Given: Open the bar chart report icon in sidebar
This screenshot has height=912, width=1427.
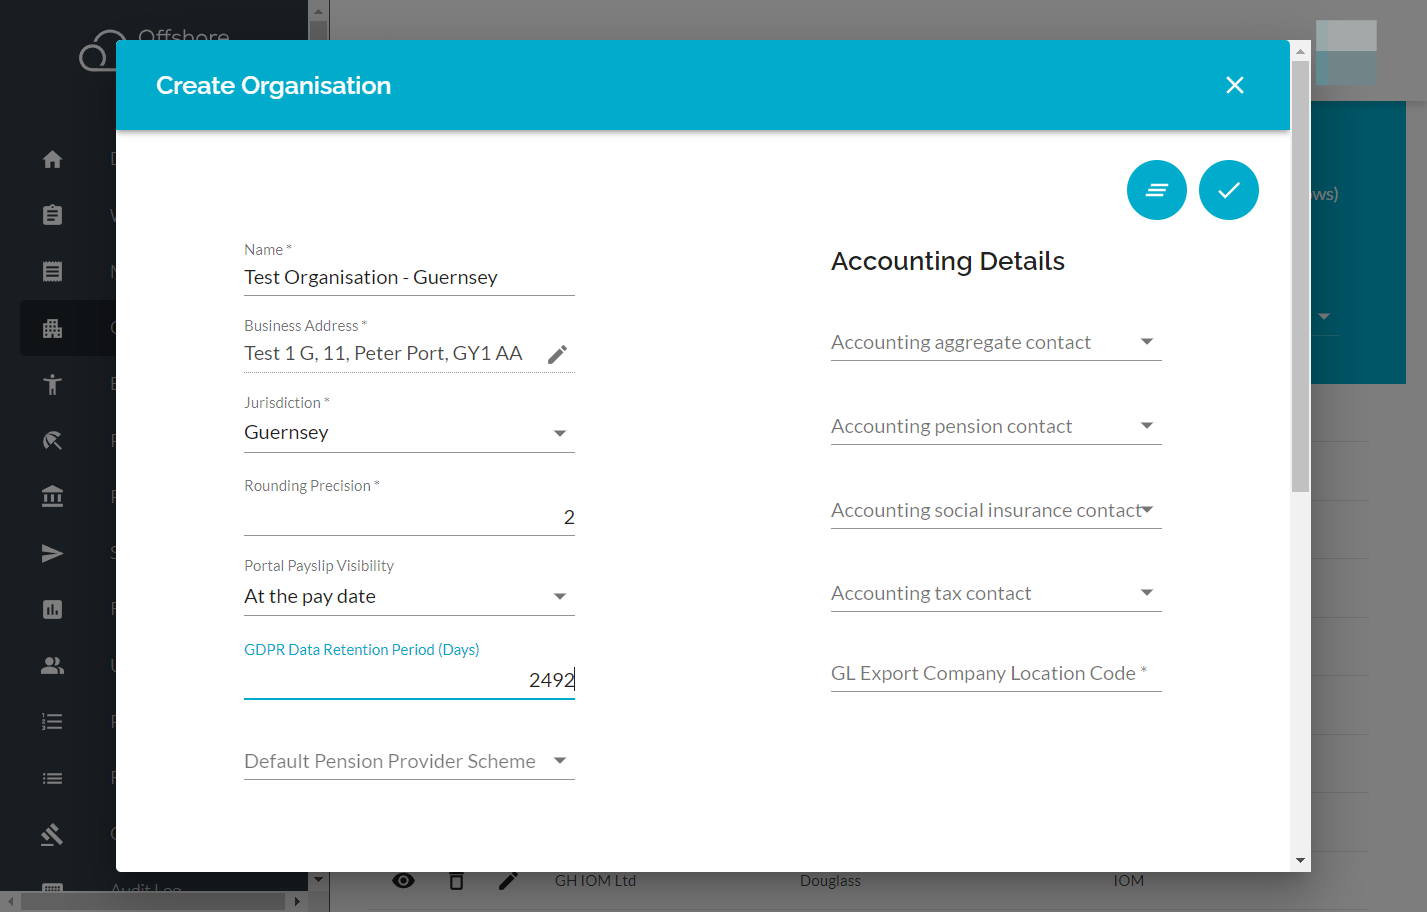Looking at the screenshot, I should click(x=53, y=609).
